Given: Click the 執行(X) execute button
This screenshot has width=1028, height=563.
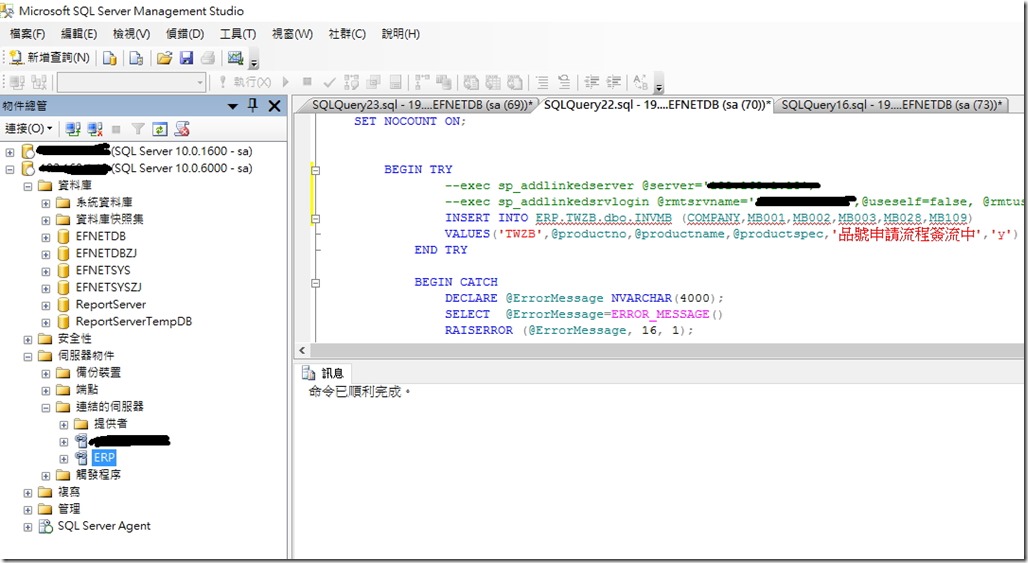Looking at the screenshot, I should [x=244, y=82].
